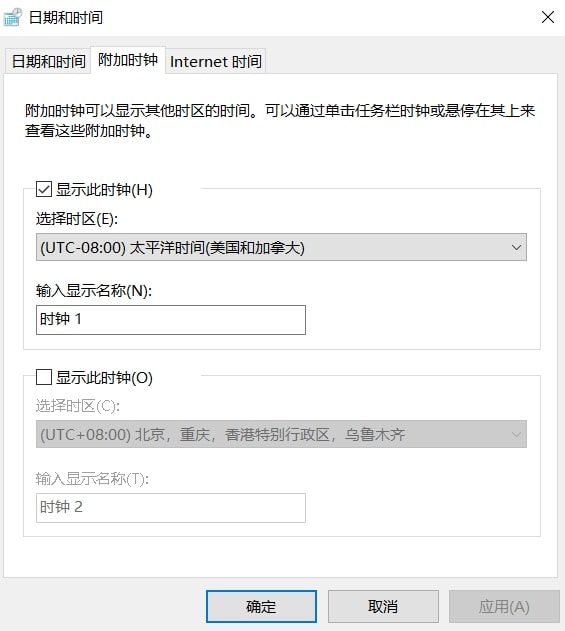The width and height of the screenshot is (565, 631).
Task: Uncheck the 显示此时钟(H) checkbox
Action: [44, 189]
